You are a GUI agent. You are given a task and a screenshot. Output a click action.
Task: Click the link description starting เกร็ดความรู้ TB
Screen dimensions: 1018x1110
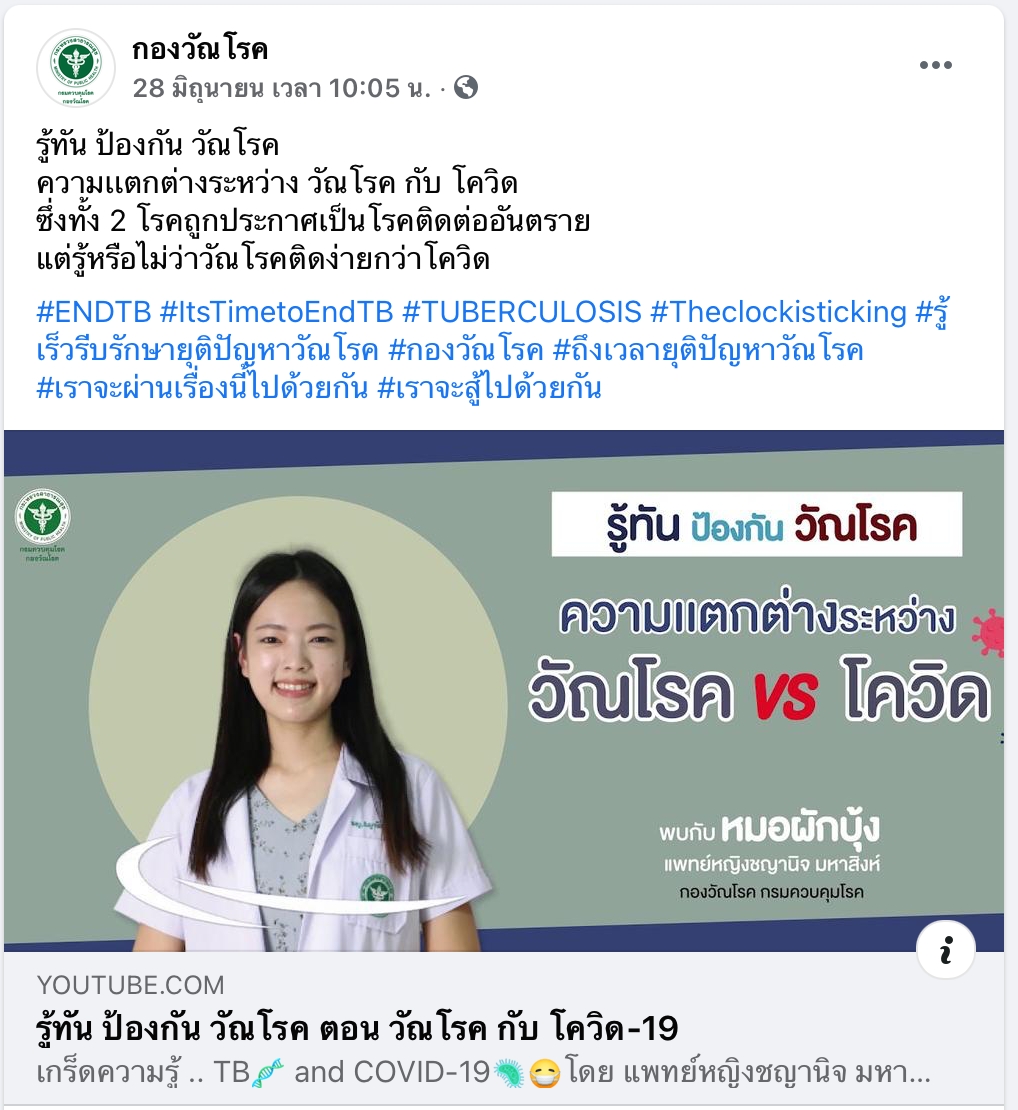(484, 1072)
